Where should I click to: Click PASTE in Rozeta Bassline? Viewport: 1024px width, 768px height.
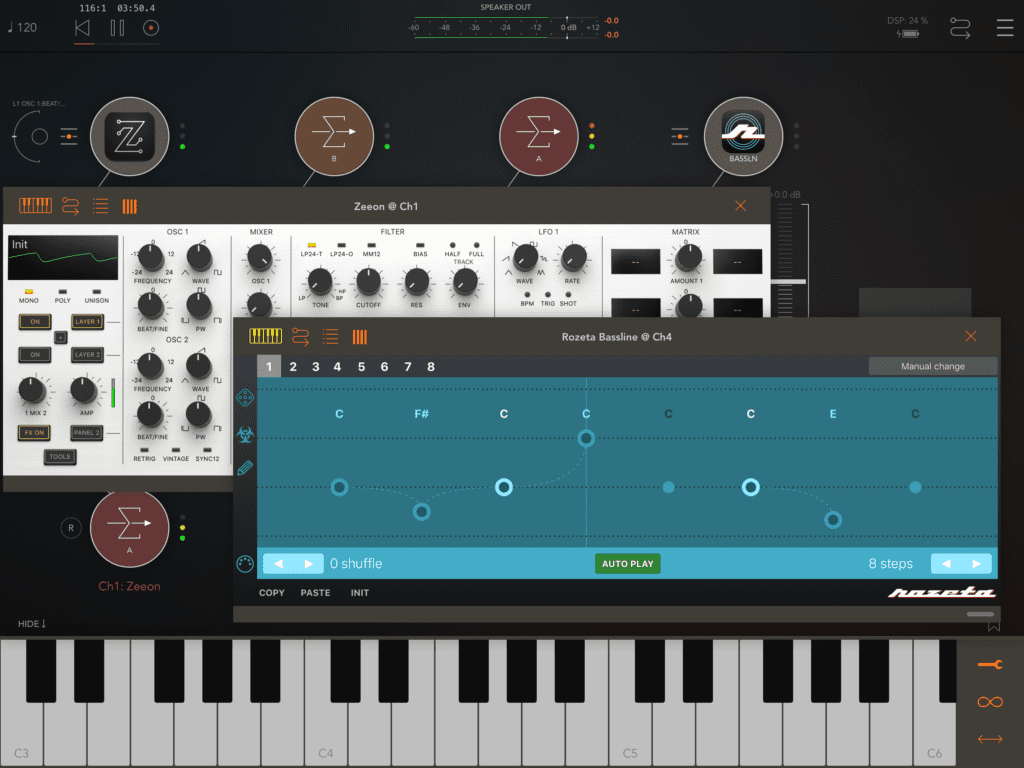(x=315, y=593)
